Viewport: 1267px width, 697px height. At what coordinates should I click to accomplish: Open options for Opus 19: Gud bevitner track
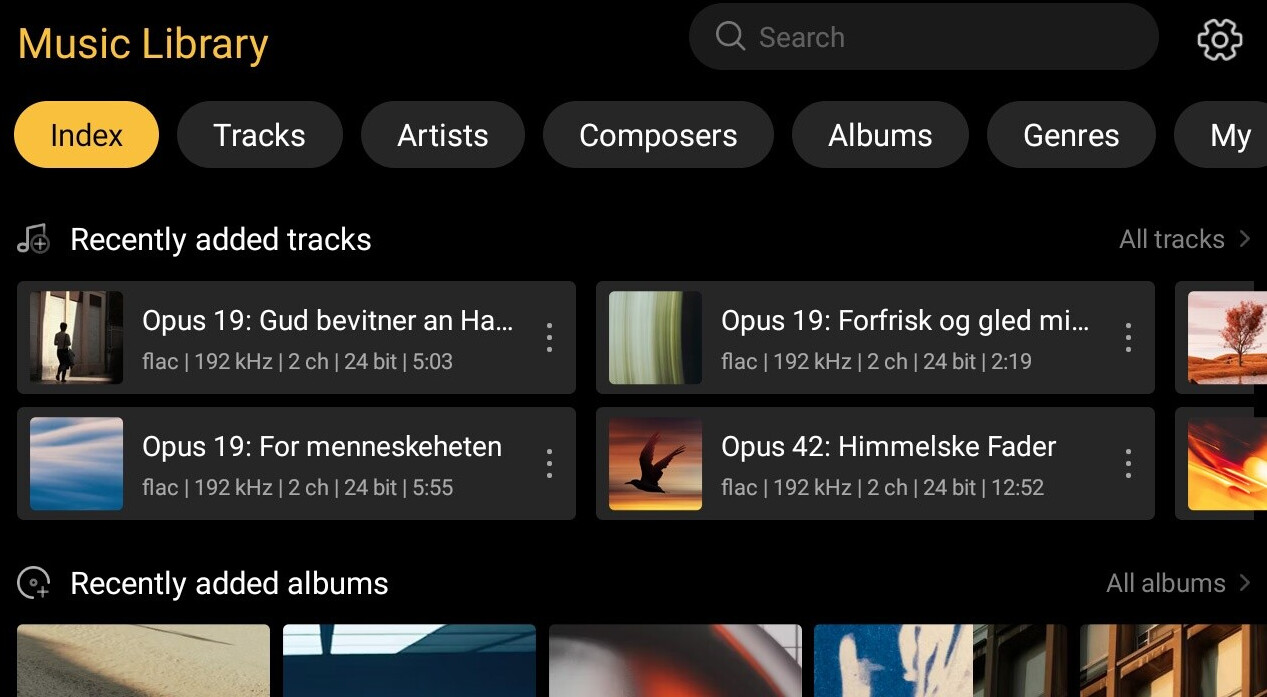(549, 338)
